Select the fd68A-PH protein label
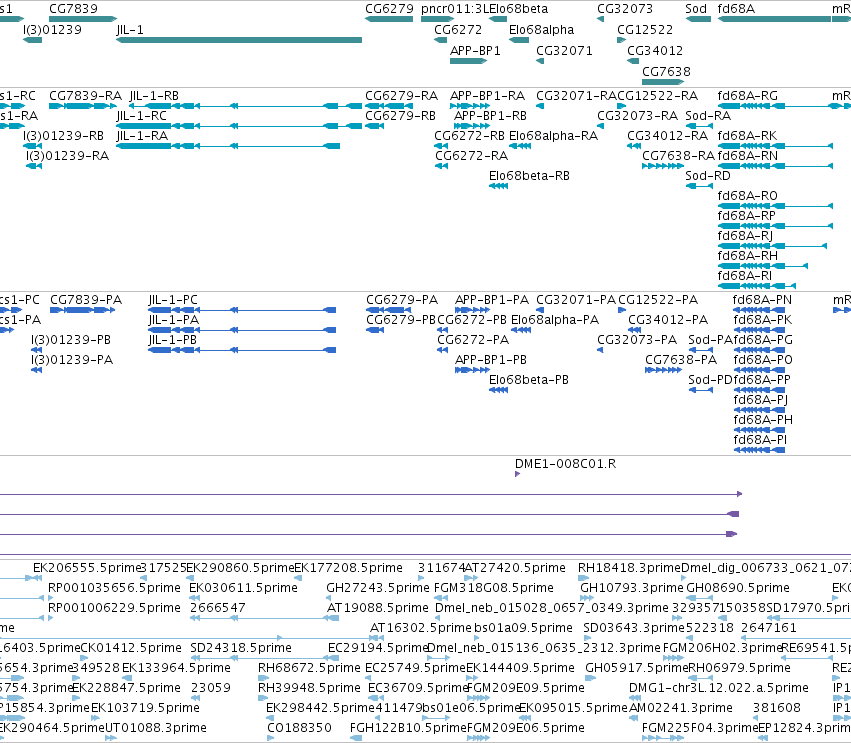 tap(763, 420)
